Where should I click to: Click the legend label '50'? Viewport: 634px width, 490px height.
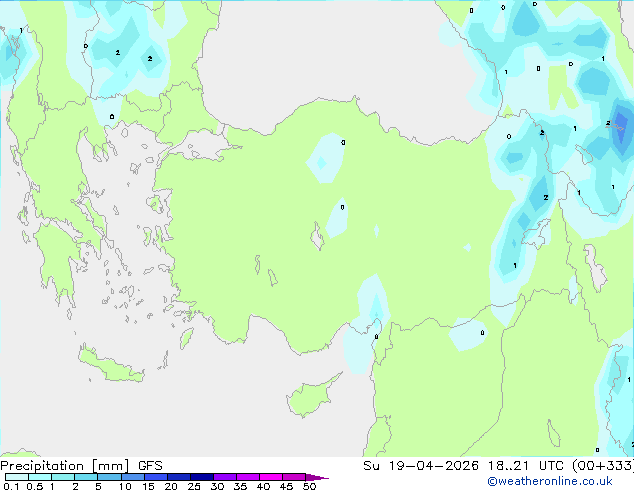[x=310, y=486]
